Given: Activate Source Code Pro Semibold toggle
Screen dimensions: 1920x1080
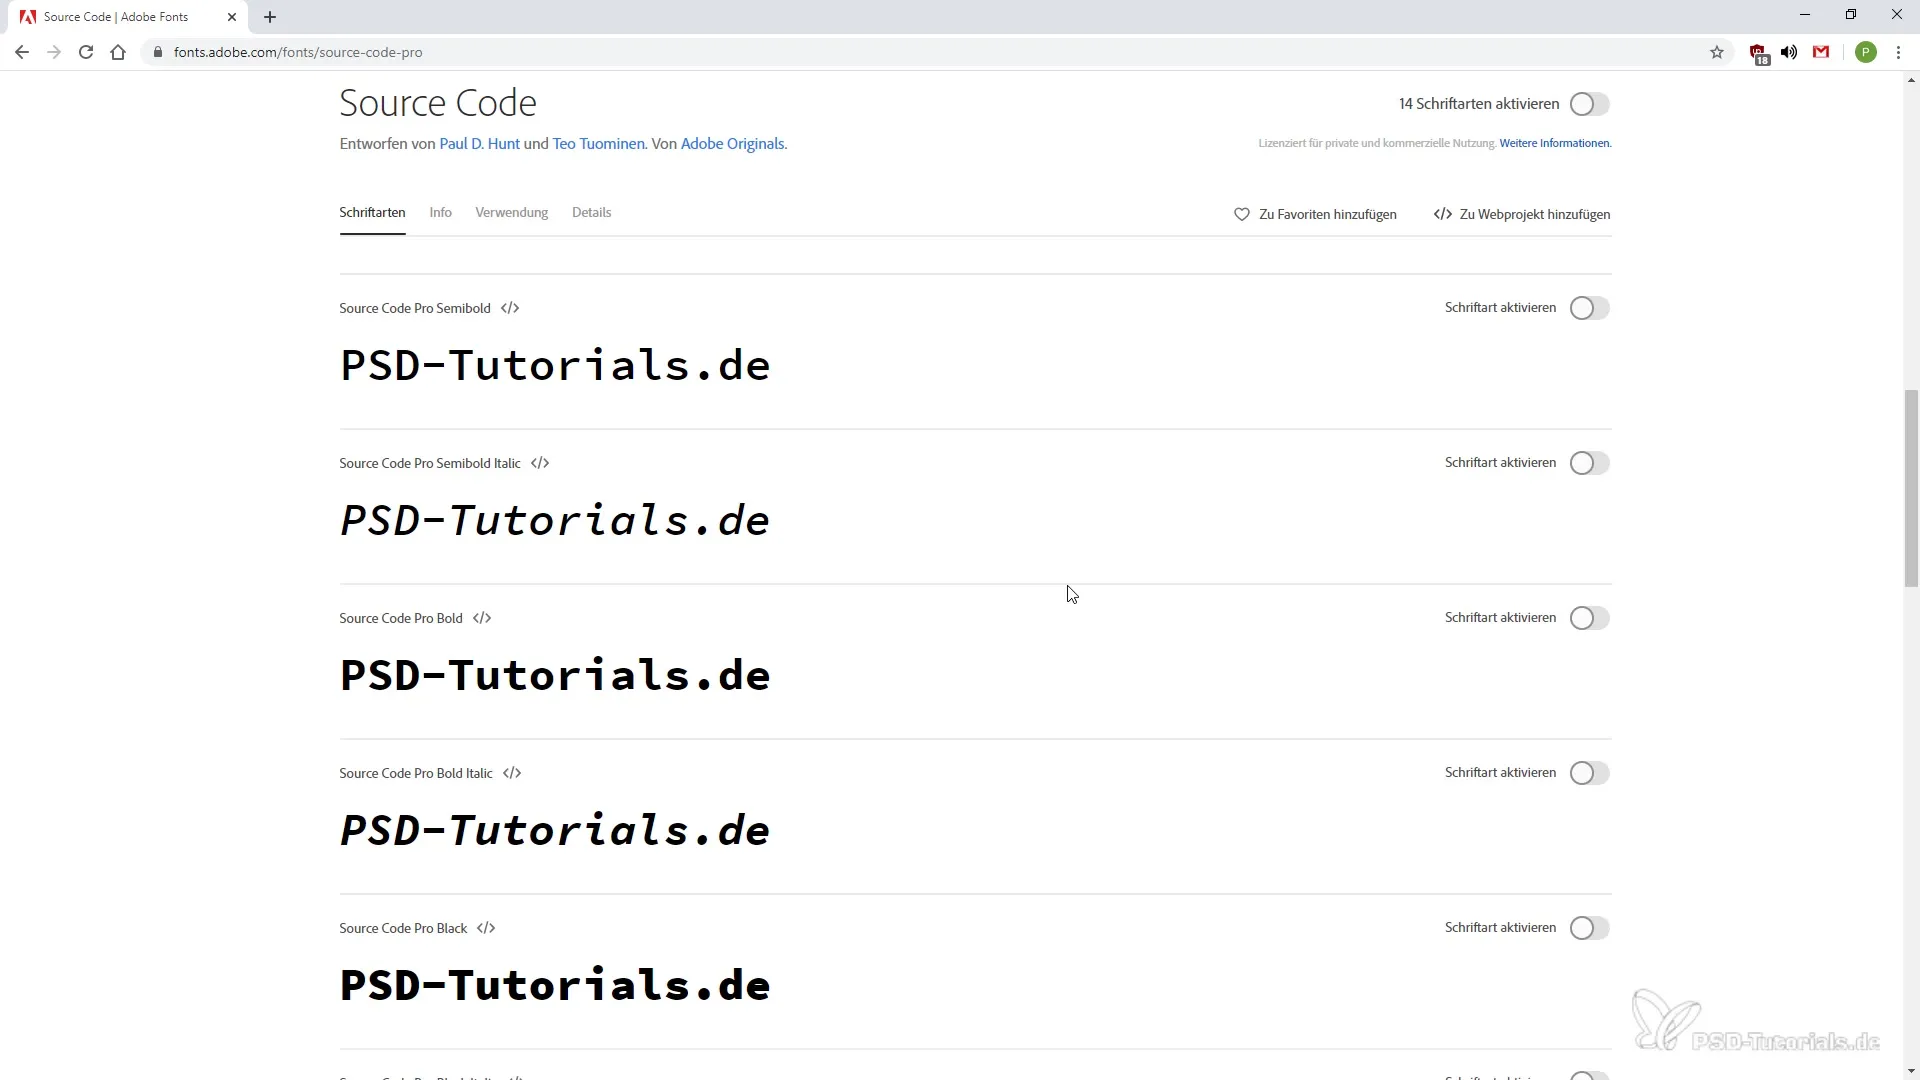Looking at the screenshot, I should pos(1589,308).
